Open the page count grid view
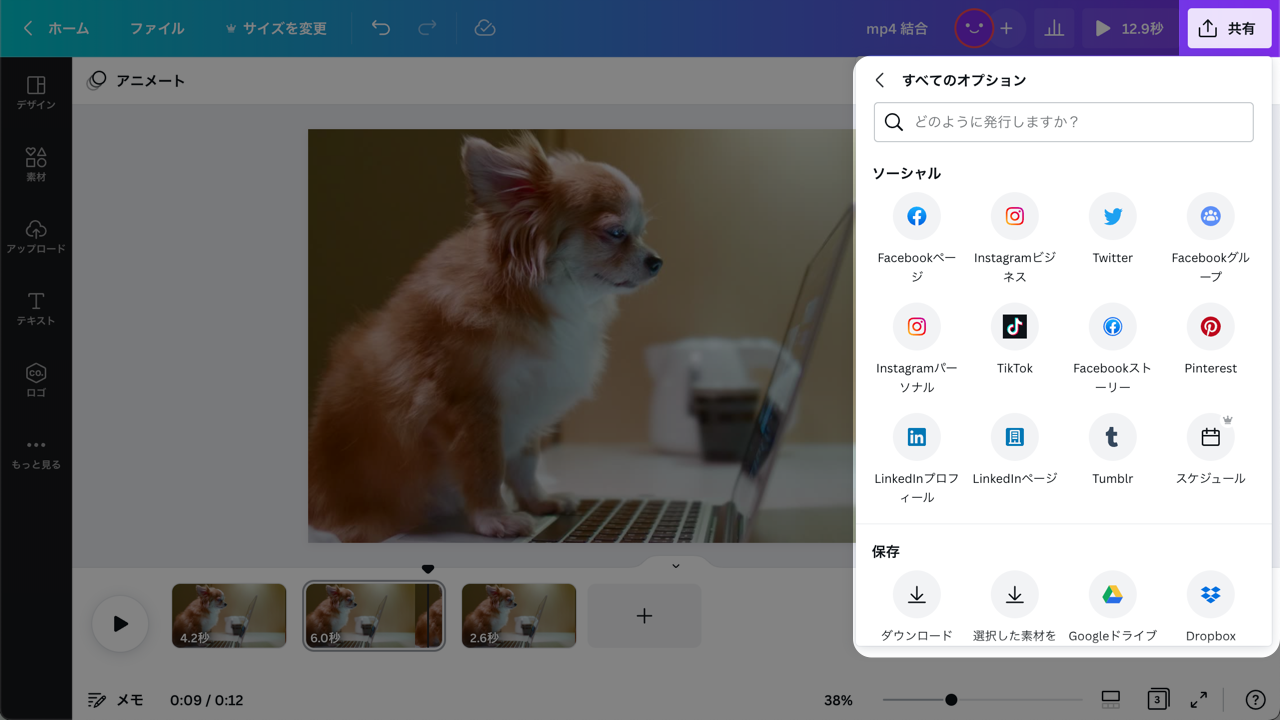The image size is (1280, 720). pos(1158,699)
